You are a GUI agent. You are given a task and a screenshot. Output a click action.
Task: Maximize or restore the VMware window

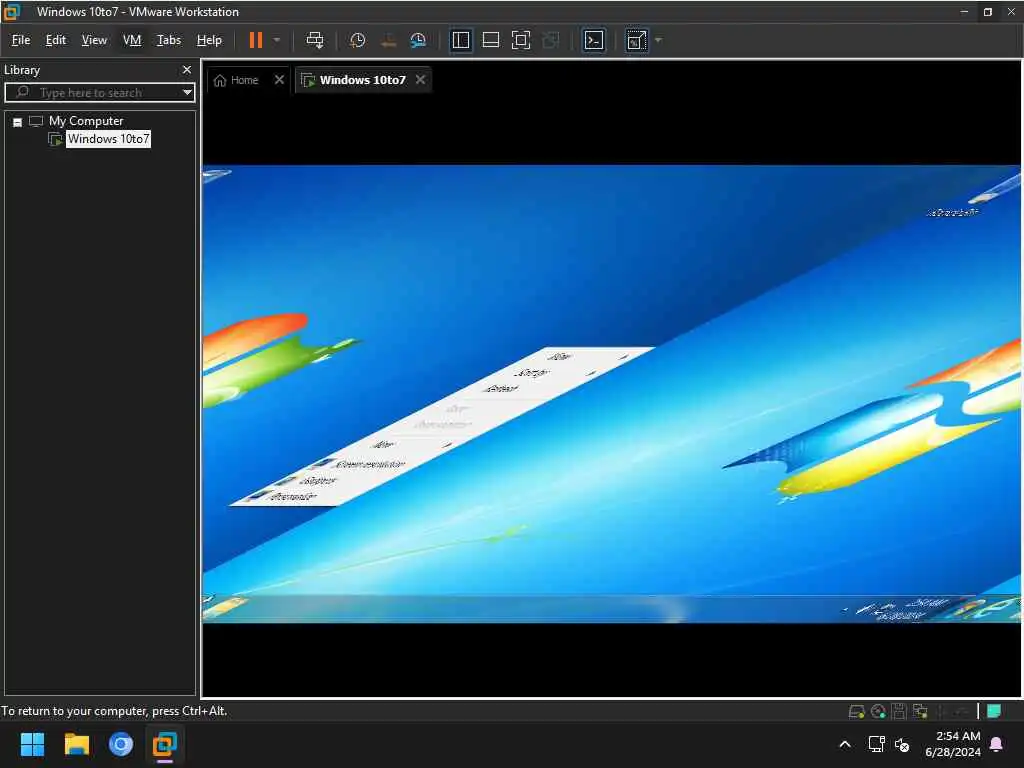(x=987, y=12)
